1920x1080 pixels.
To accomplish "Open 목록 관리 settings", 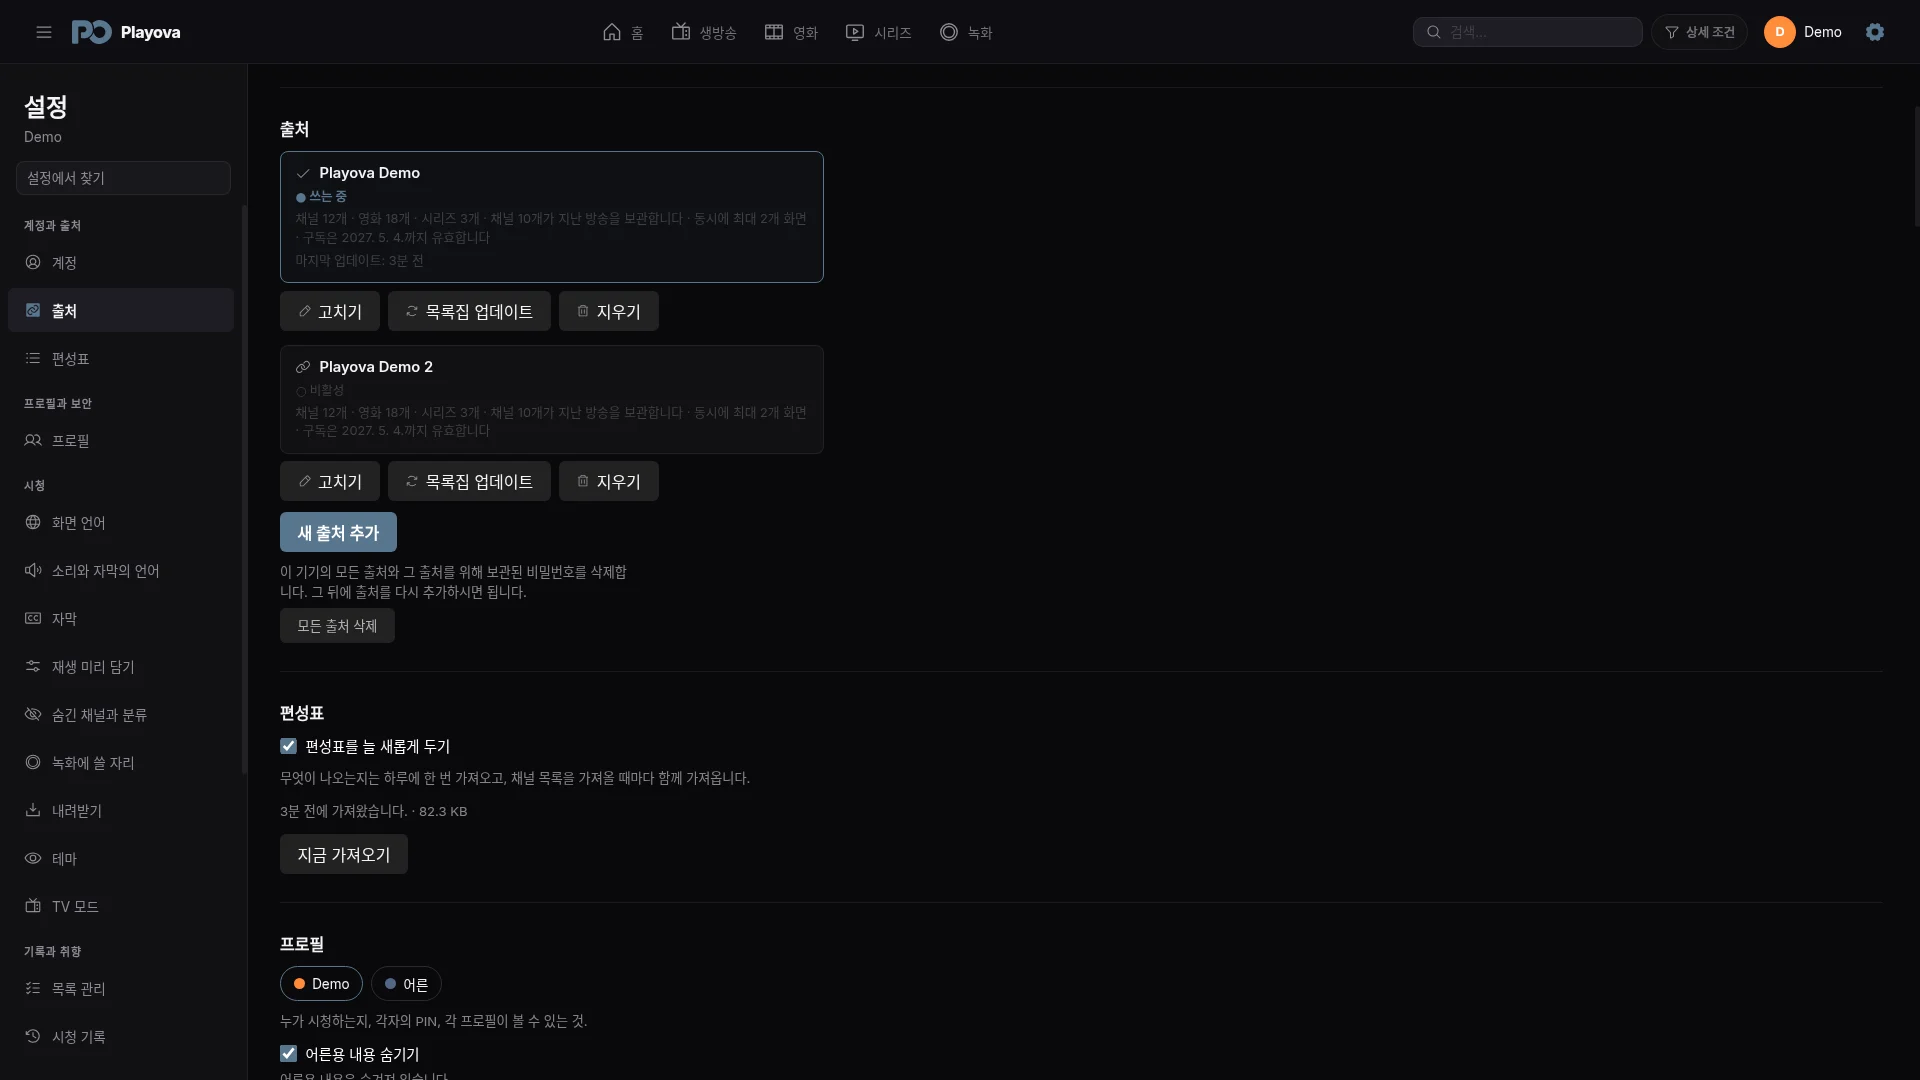I will (121, 988).
